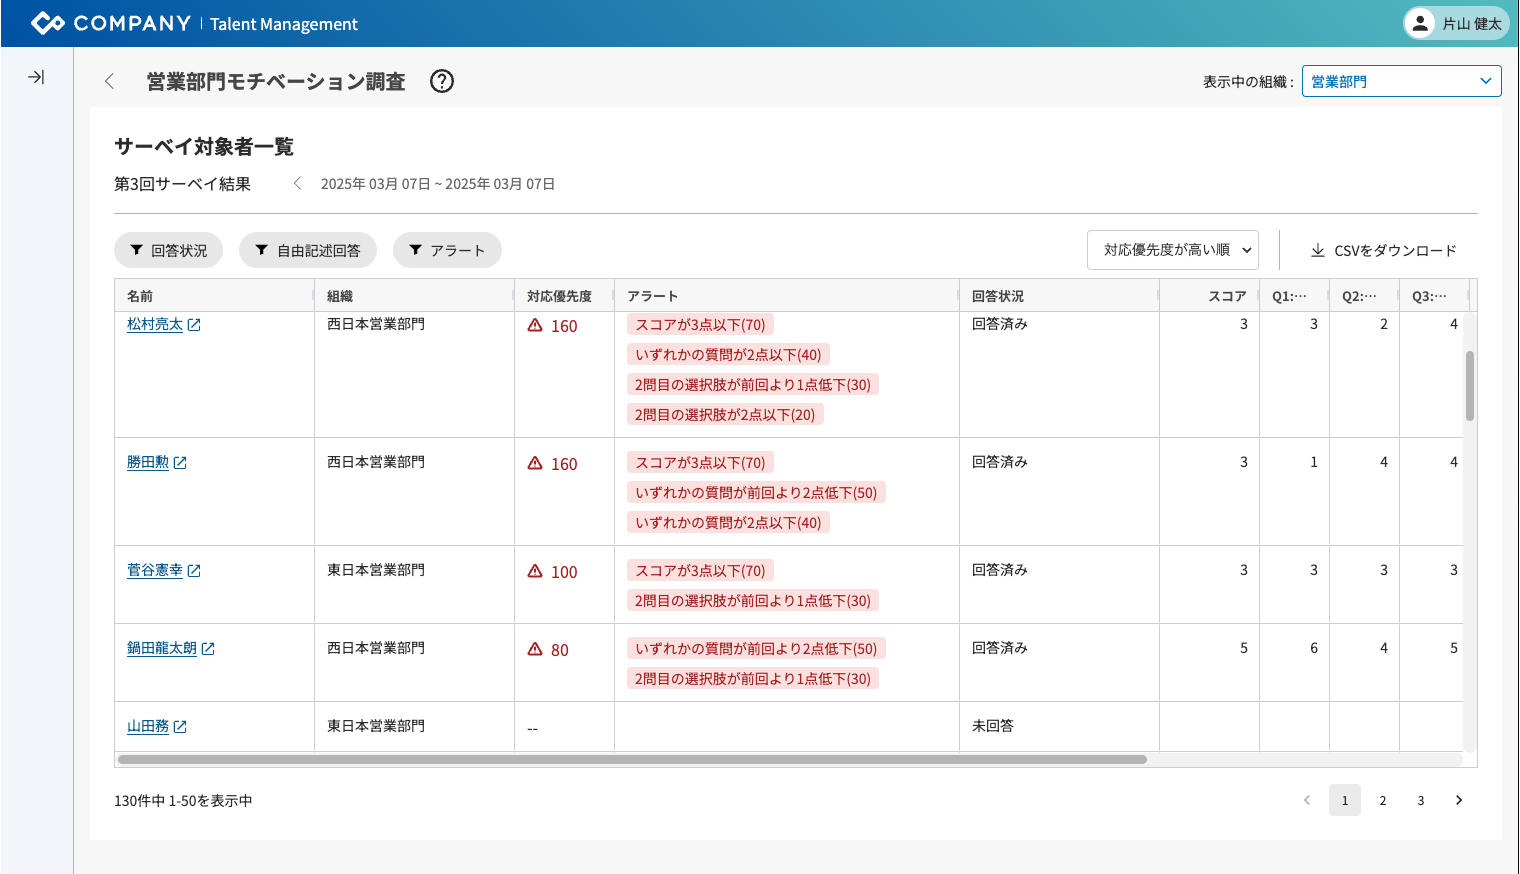Viewport: 1520px width, 874px height.
Task: Click the user avatar icon for 片山 健太
Action: click(x=1419, y=23)
